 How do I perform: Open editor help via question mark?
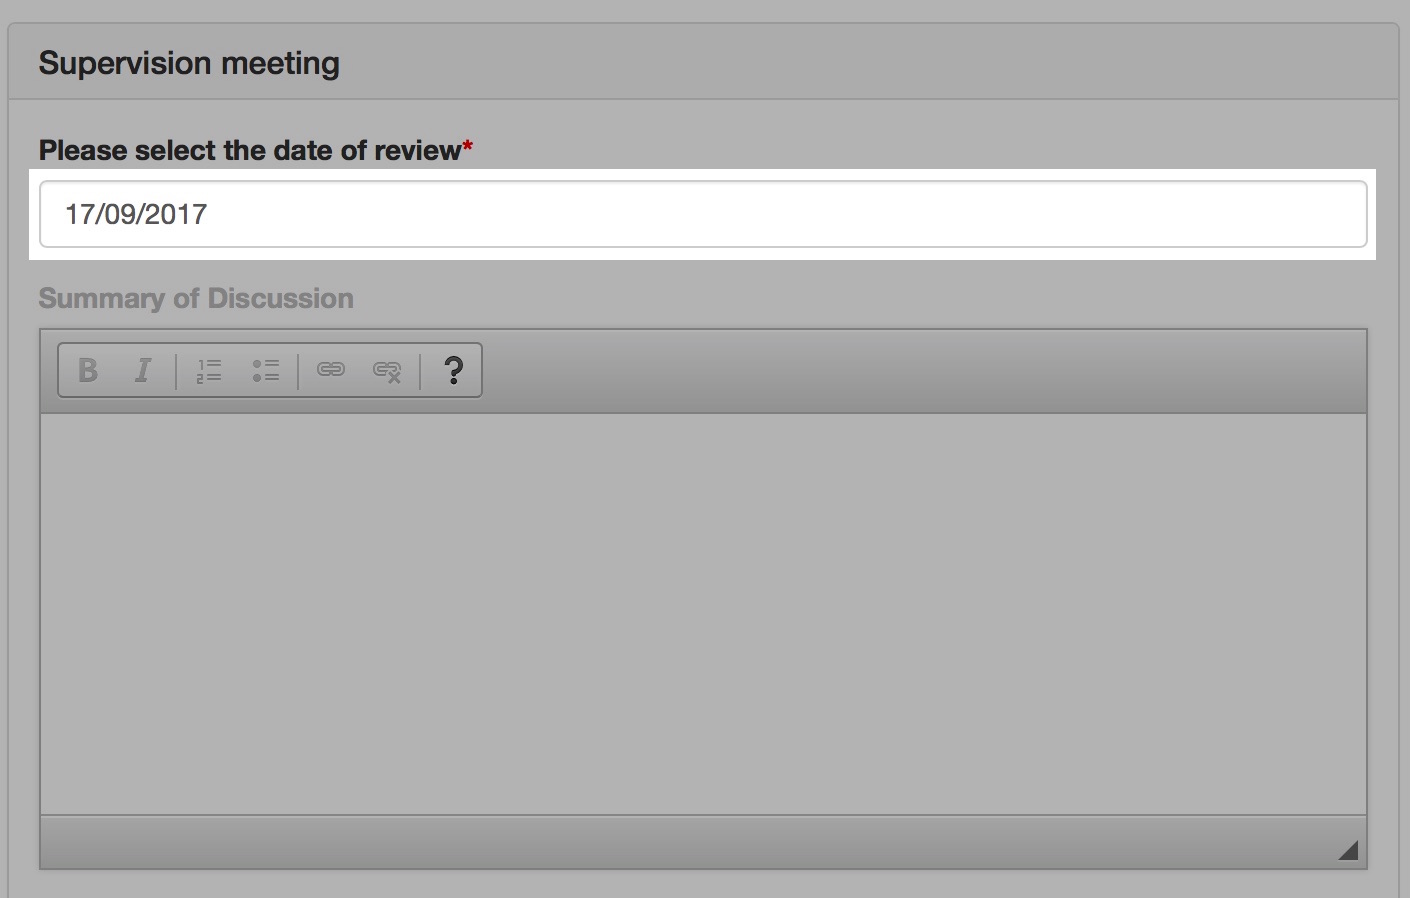coord(453,370)
